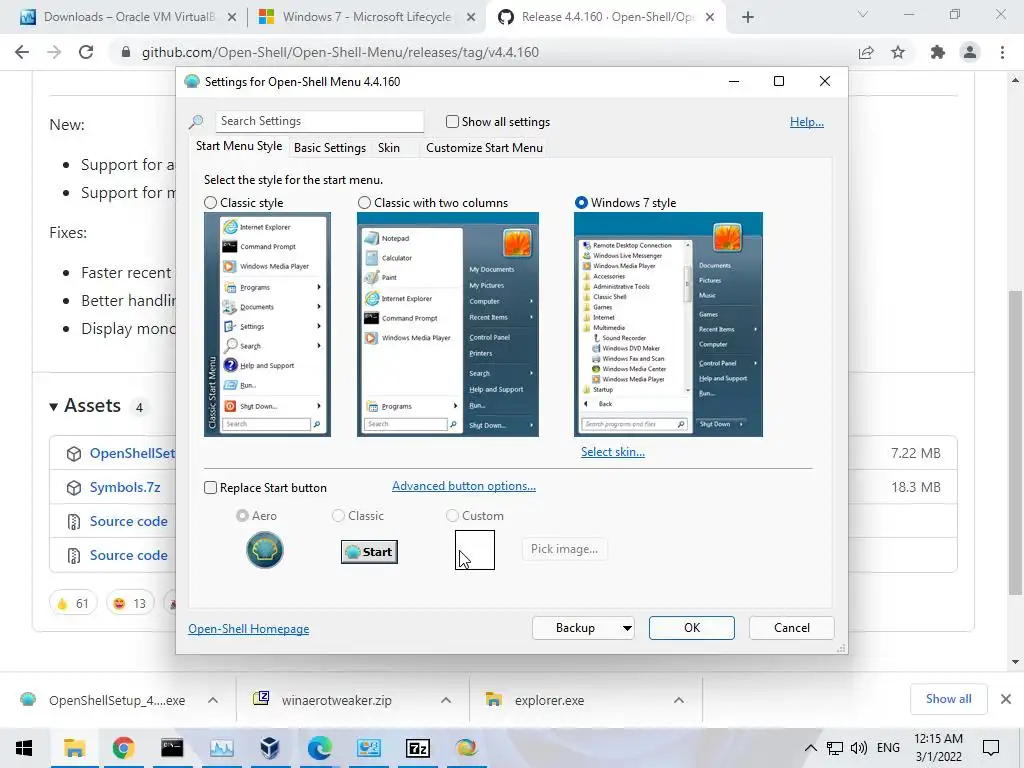Click the two-column style preview thumbnail
This screenshot has width=1024, height=768.
click(x=447, y=325)
